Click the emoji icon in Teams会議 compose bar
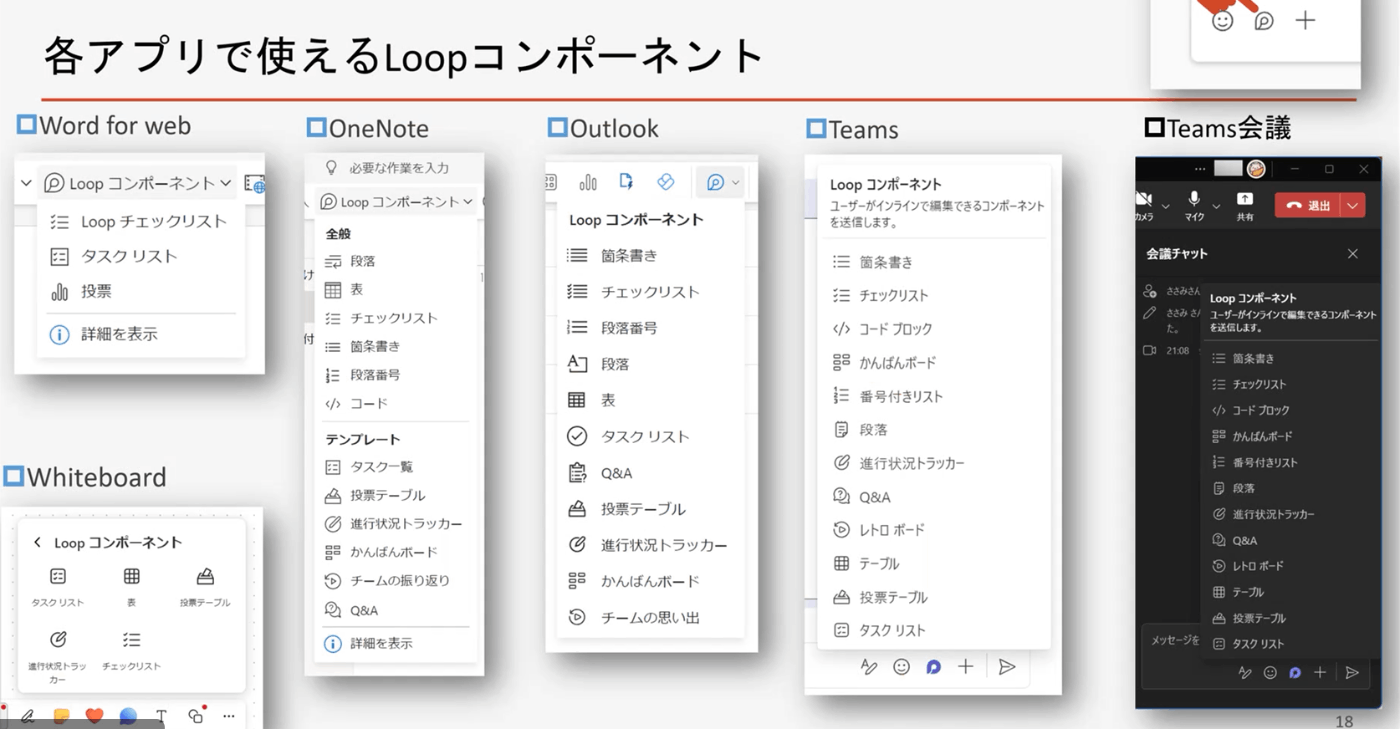This screenshot has width=1400, height=729. pyautogui.click(x=1270, y=673)
